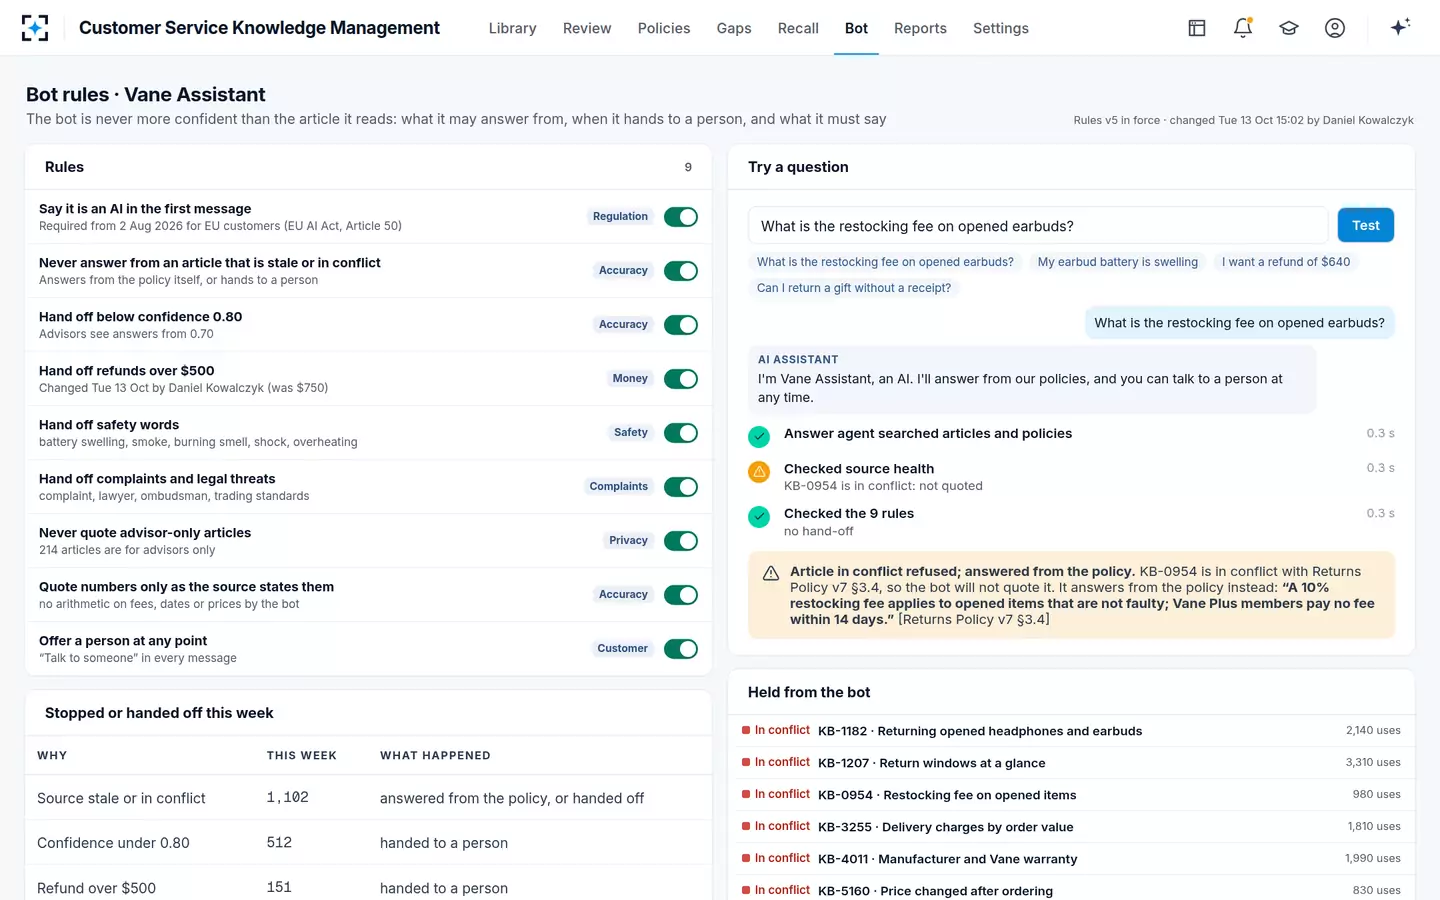Toggle Offer a person at any point
The height and width of the screenshot is (900, 1440).
click(x=681, y=649)
